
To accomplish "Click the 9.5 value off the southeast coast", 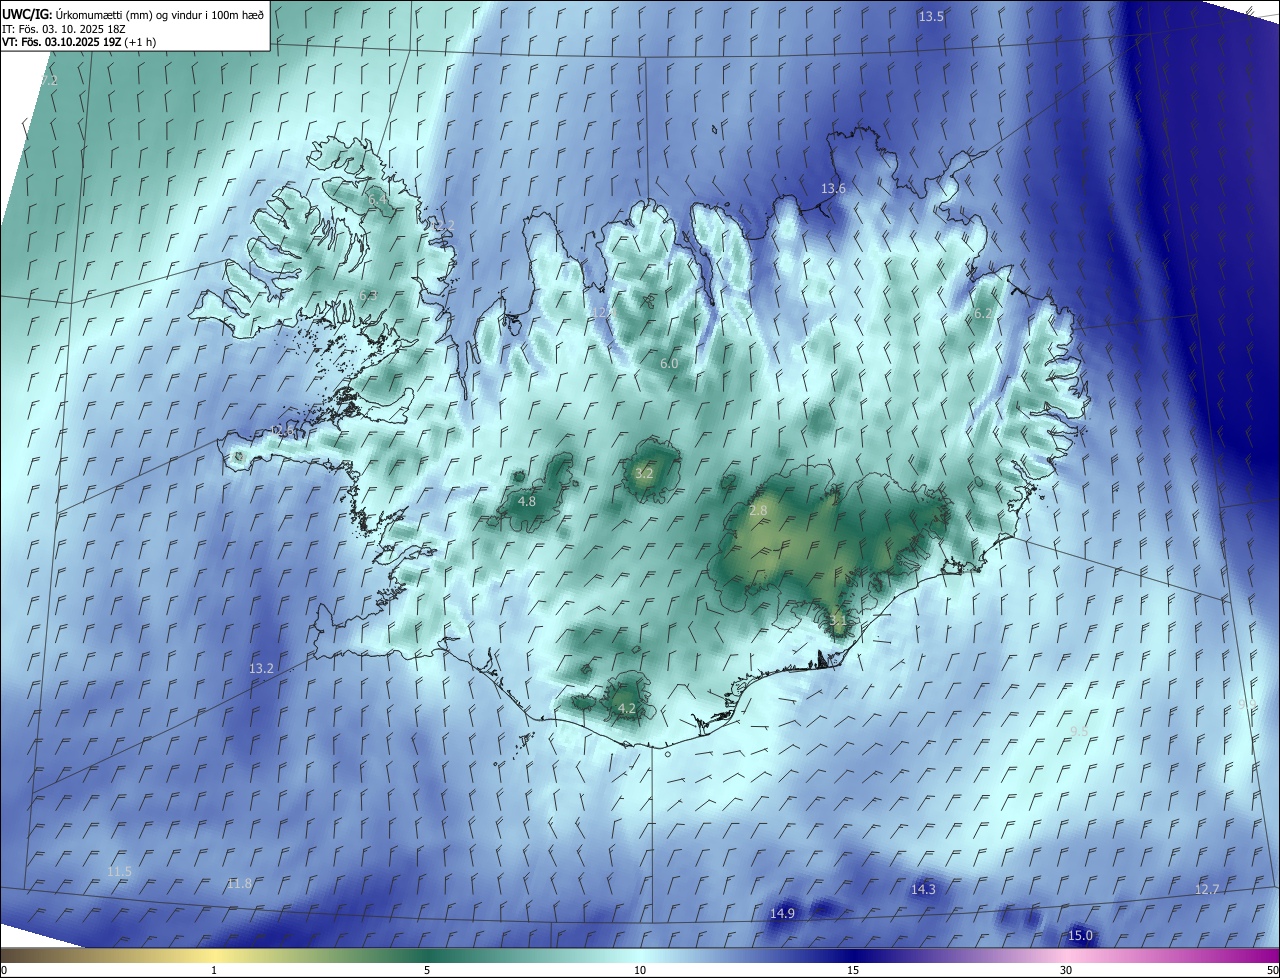I will pyautogui.click(x=1079, y=732).
